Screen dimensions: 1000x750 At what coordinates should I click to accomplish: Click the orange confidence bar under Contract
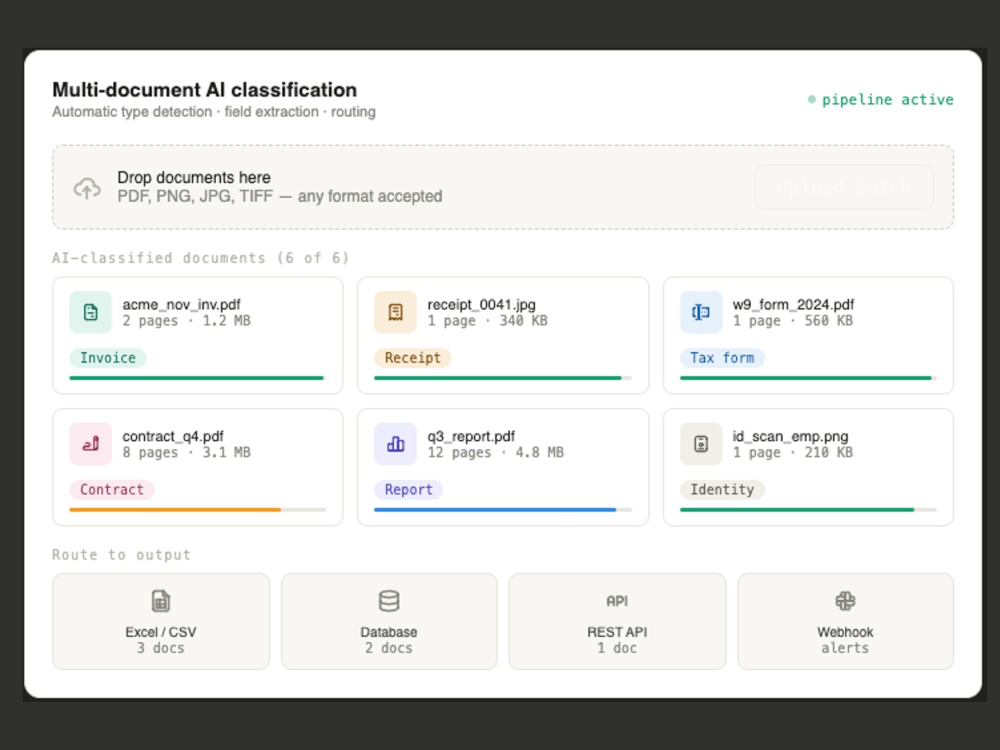(175, 510)
